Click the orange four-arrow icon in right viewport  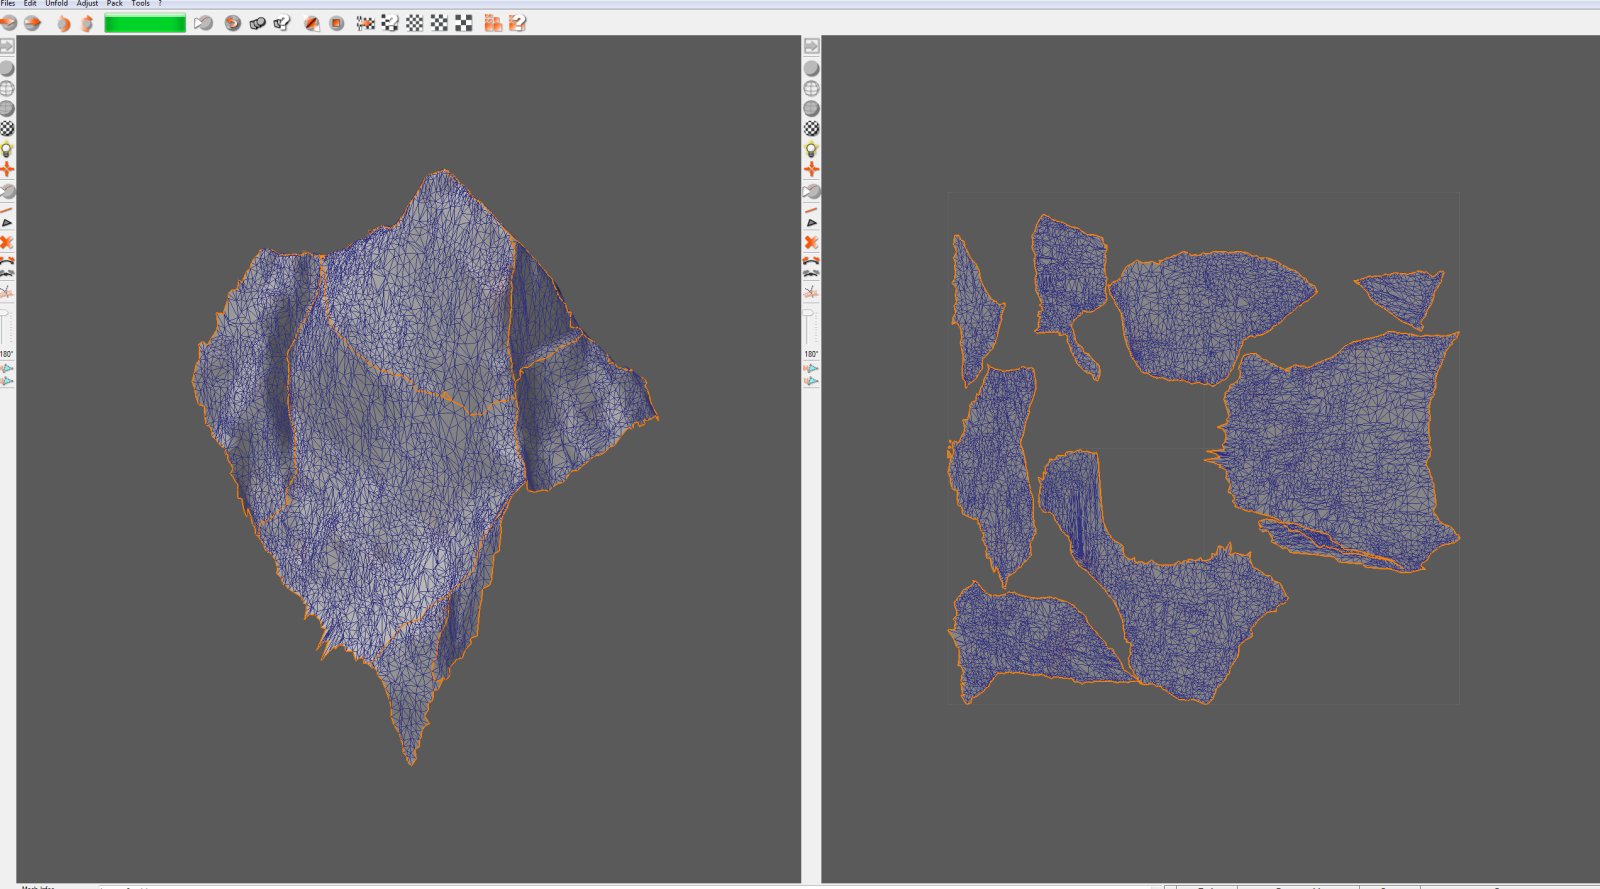(811, 169)
